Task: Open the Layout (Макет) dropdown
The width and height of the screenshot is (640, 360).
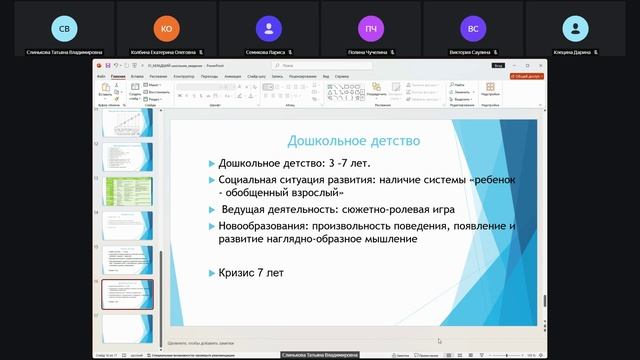Action: (152, 85)
